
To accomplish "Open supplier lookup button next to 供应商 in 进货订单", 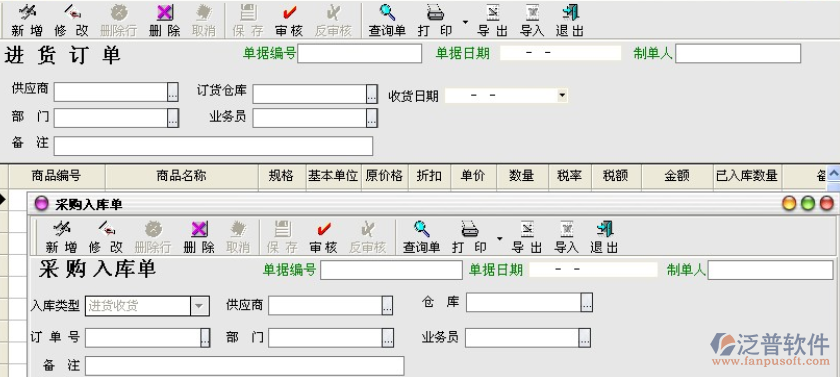I will (172, 92).
